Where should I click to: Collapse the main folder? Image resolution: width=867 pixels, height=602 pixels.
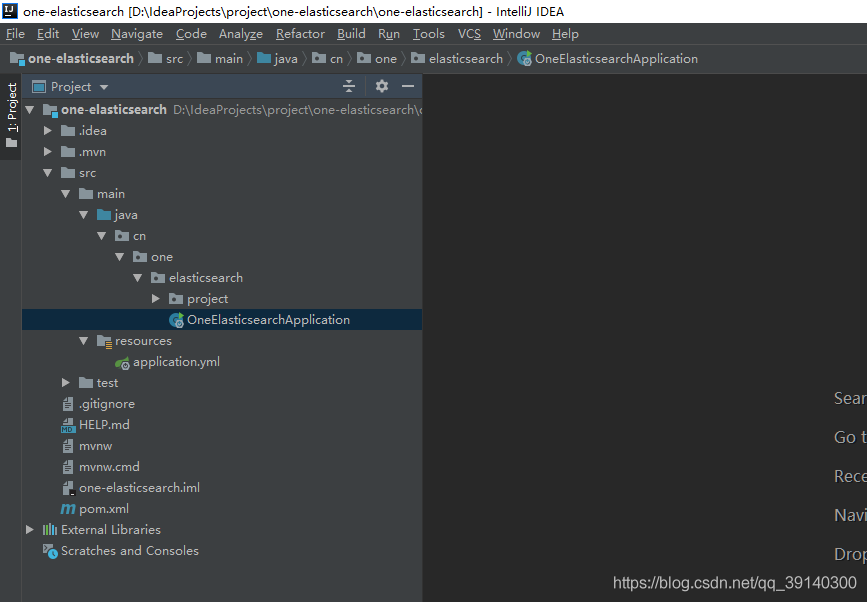(66, 194)
